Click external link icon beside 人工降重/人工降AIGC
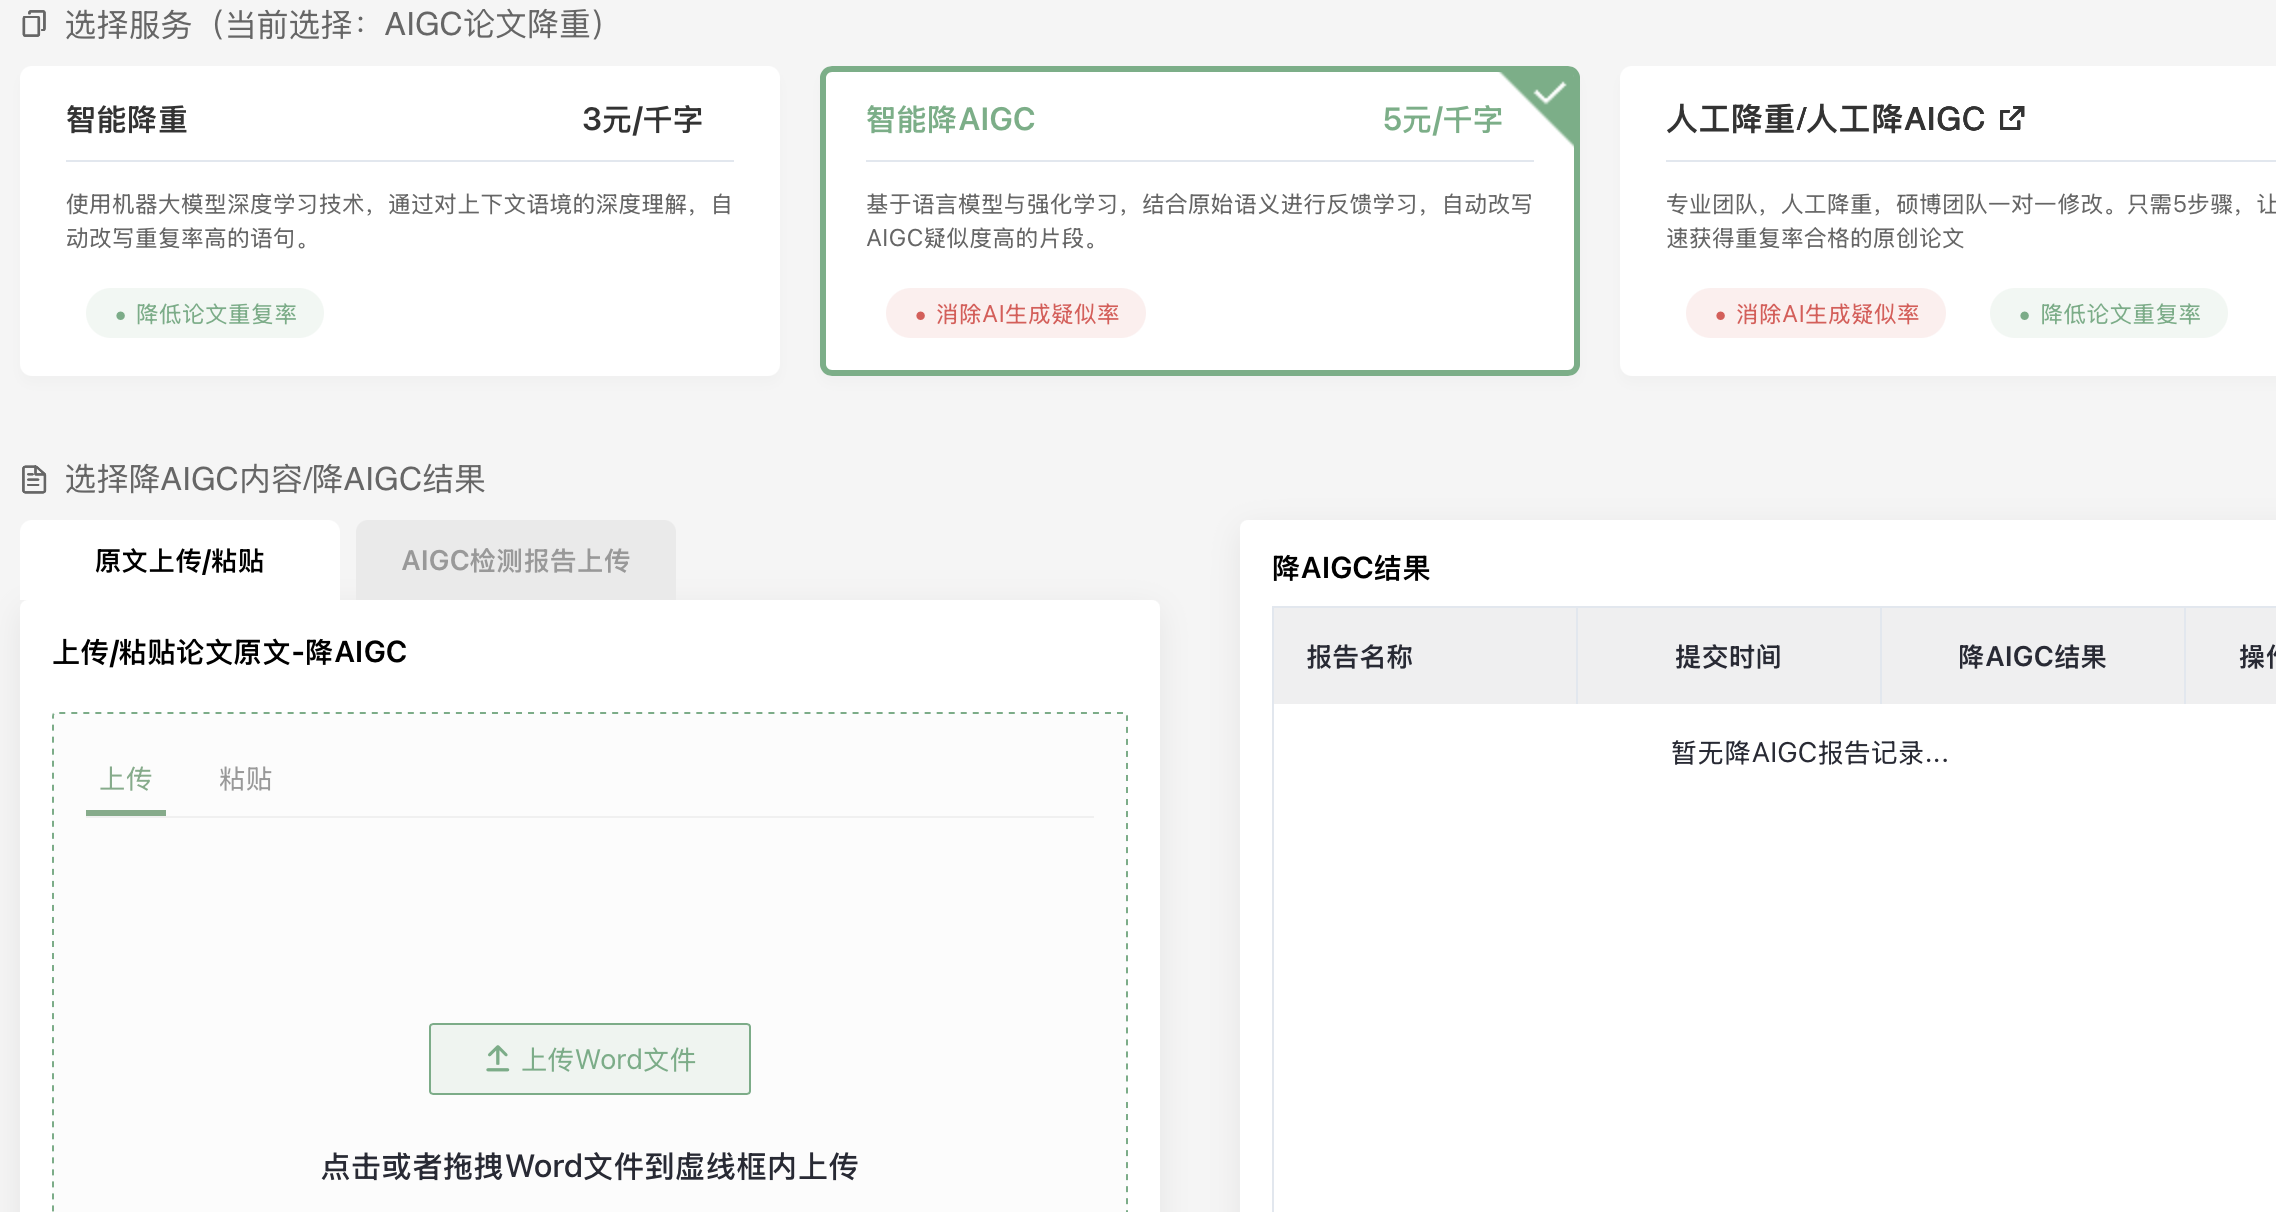This screenshot has width=2276, height=1212. pyautogui.click(x=2011, y=119)
